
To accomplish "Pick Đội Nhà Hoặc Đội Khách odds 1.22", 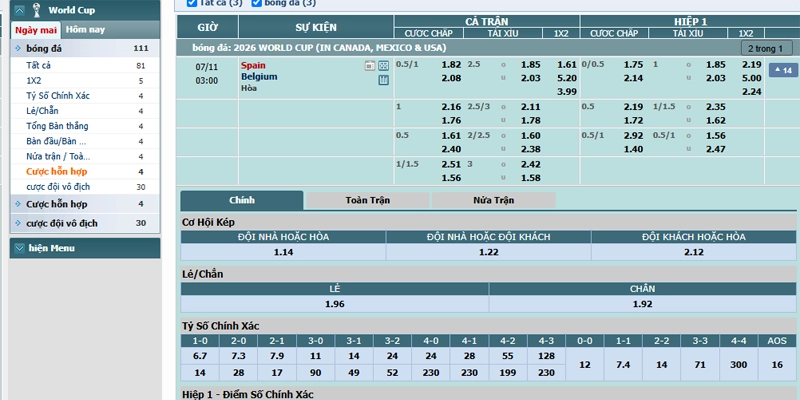I will coord(488,252).
